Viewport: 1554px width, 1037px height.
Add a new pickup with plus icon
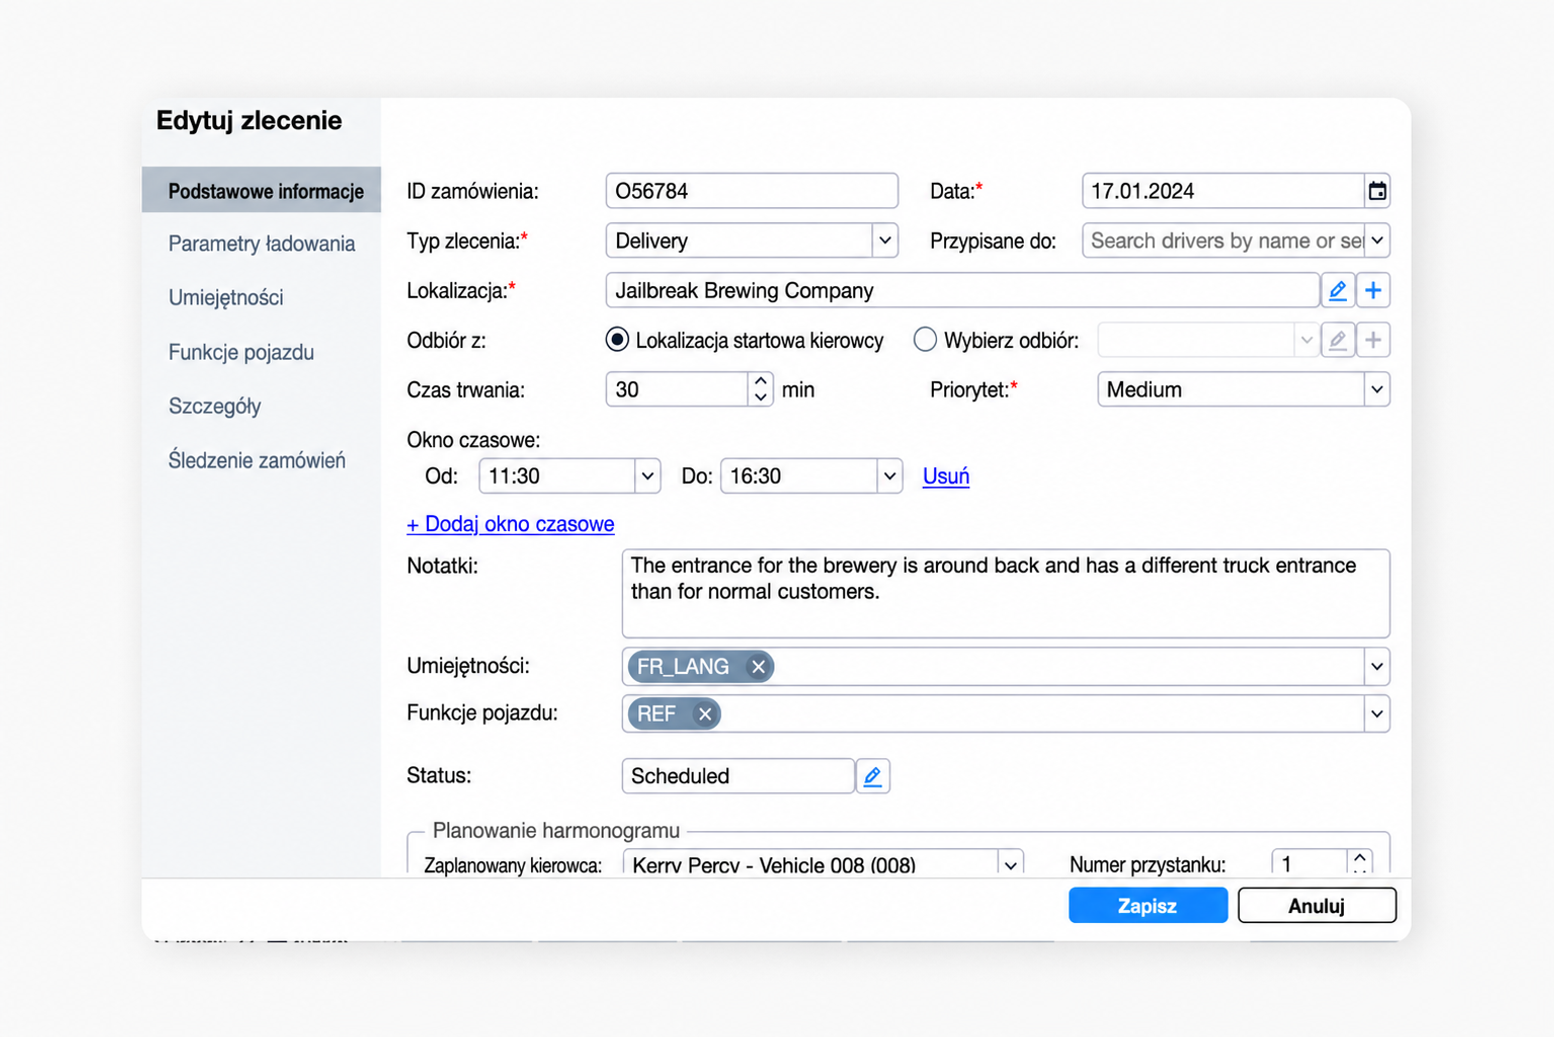tap(1373, 340)
